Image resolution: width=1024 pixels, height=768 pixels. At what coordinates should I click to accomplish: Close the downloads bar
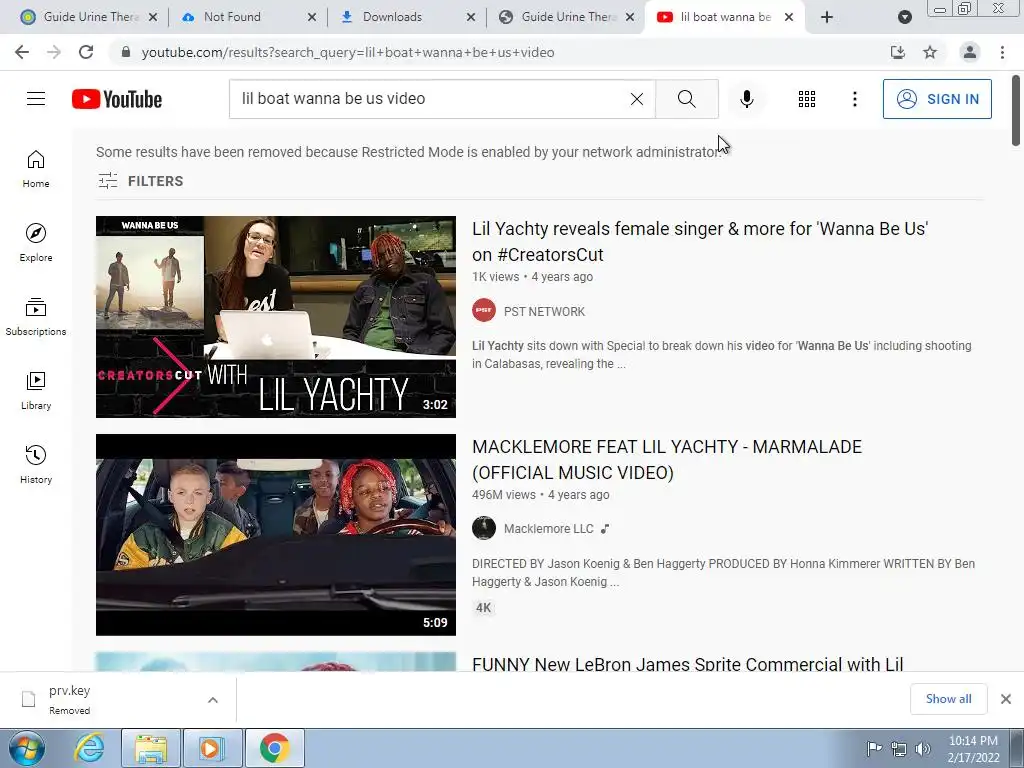(x=1006, y=699)
